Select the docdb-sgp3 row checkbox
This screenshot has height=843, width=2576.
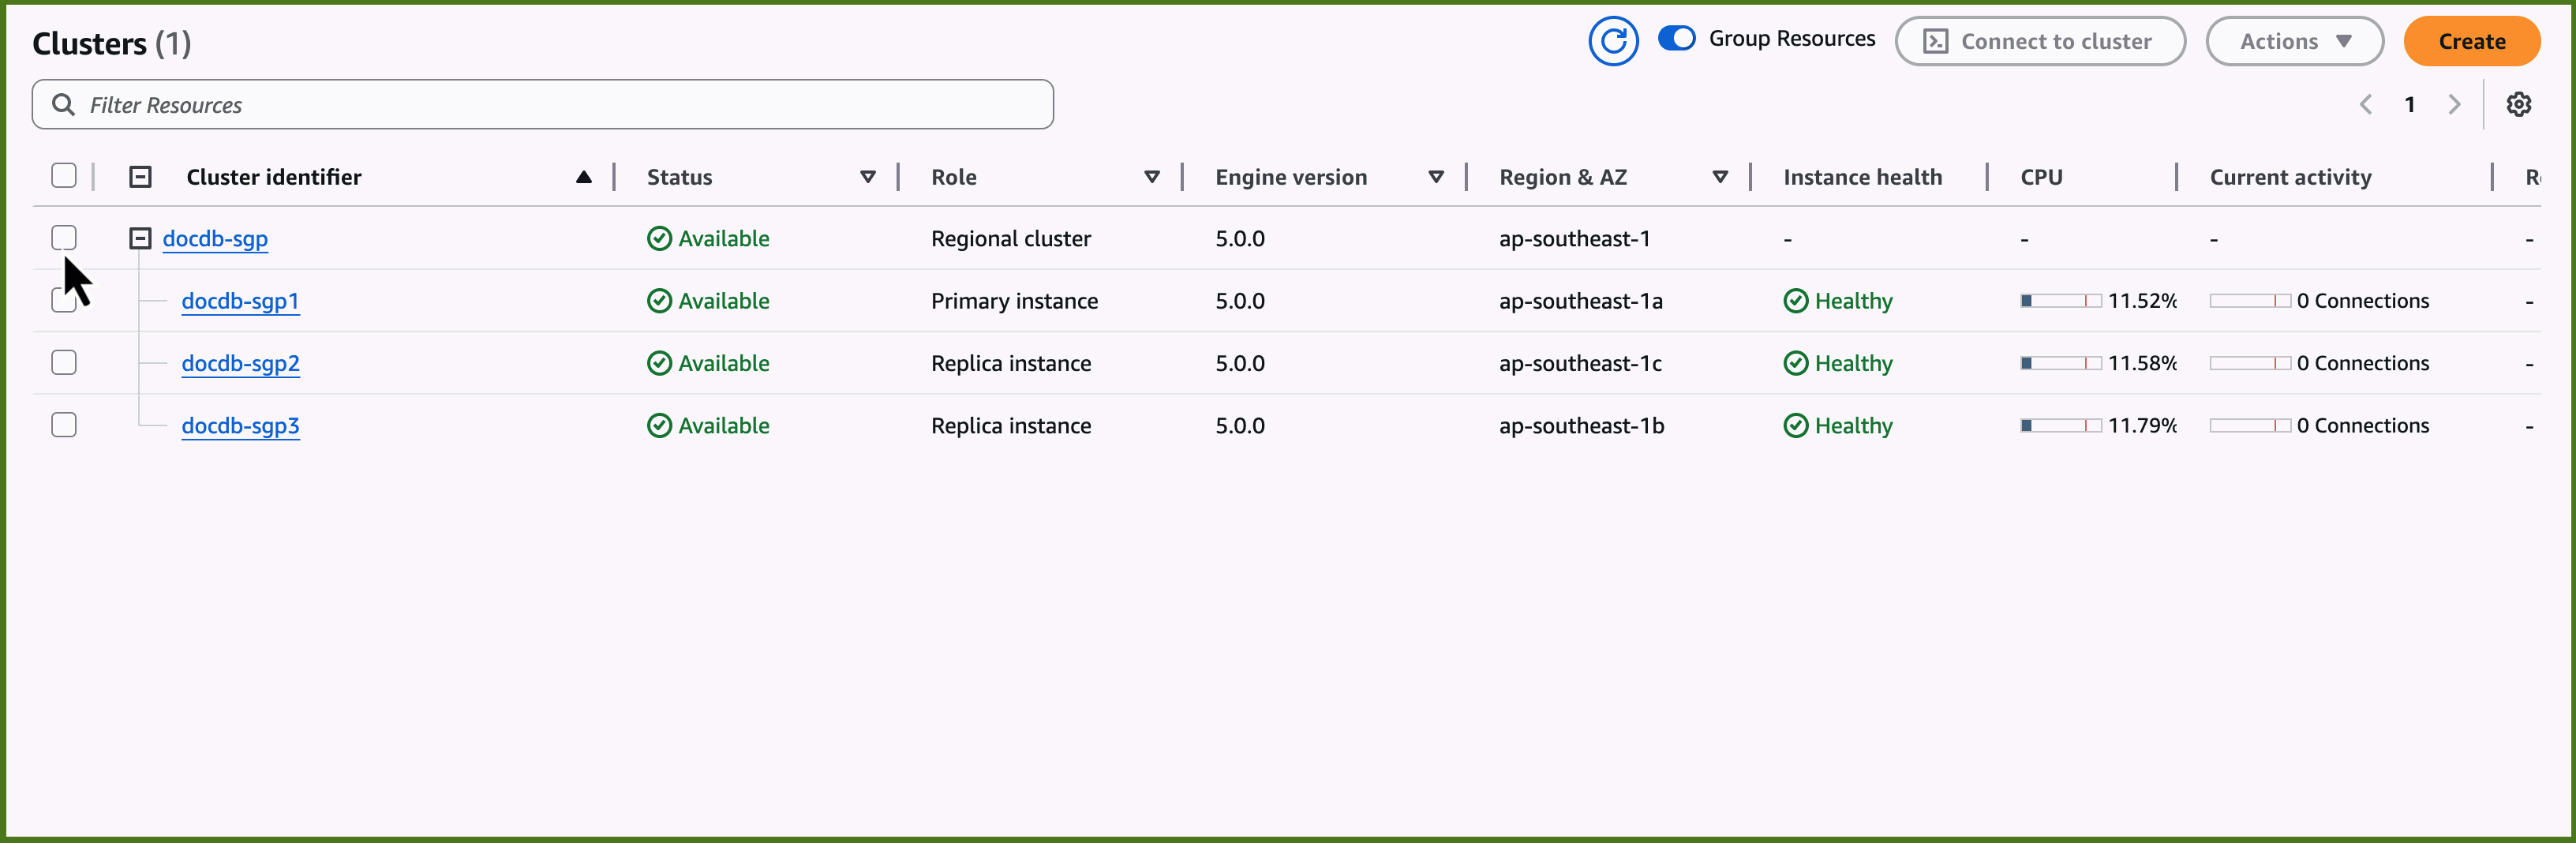[64, 425]
